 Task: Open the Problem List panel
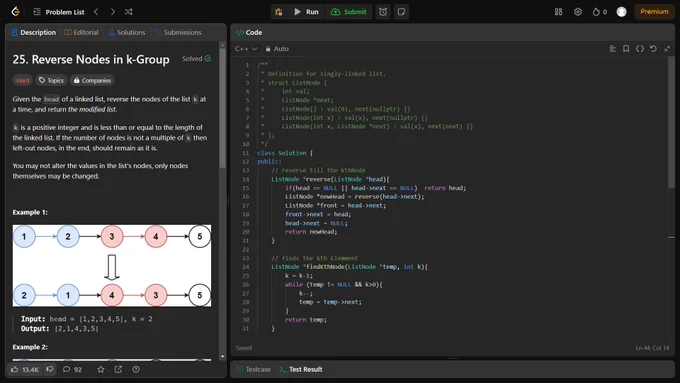tap(59, 12)
